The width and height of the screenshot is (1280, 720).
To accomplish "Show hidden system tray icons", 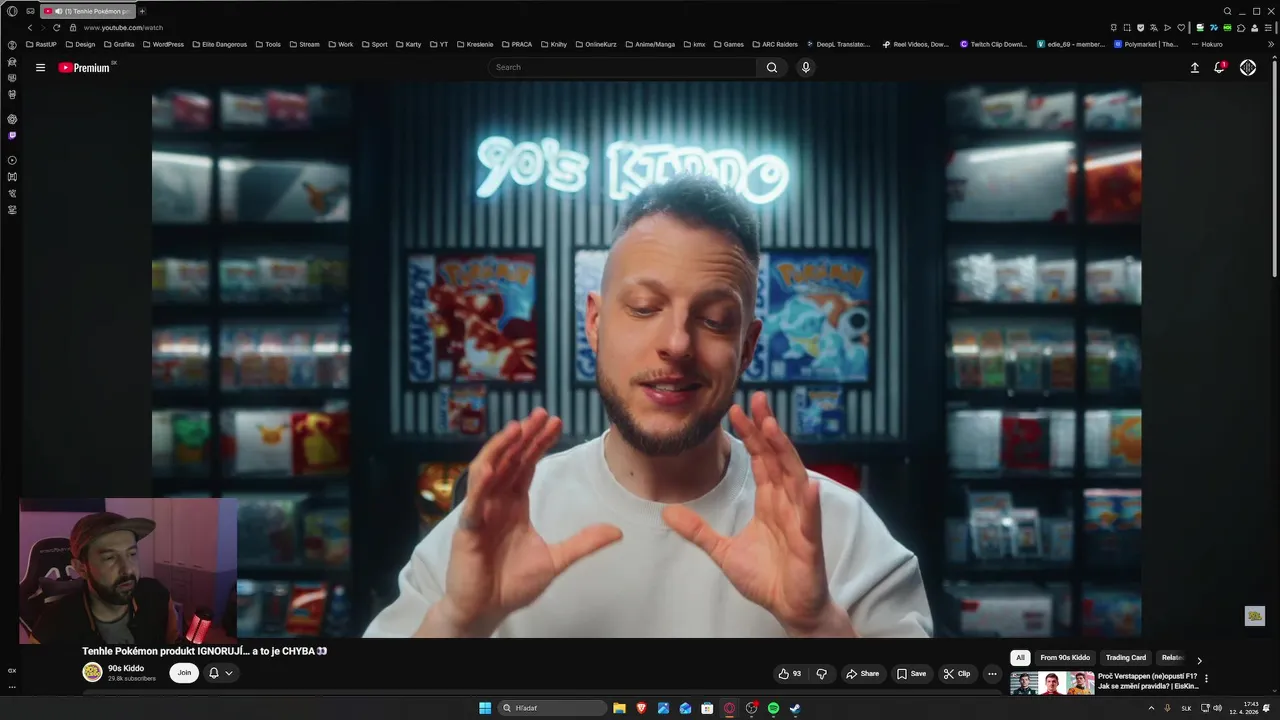I will click(1151, 708).
